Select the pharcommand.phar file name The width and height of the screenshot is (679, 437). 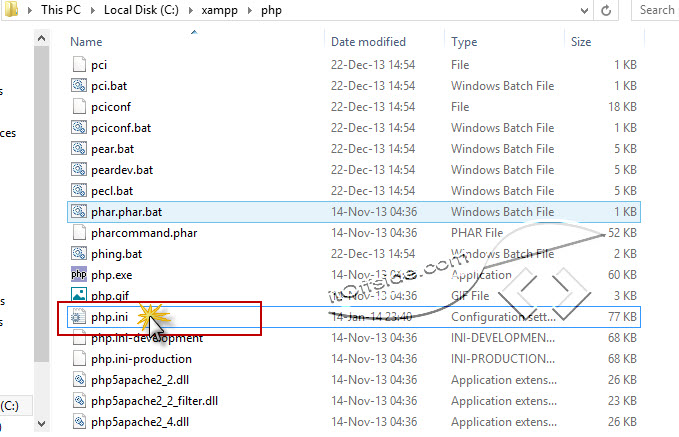click(x=144, y=233)
